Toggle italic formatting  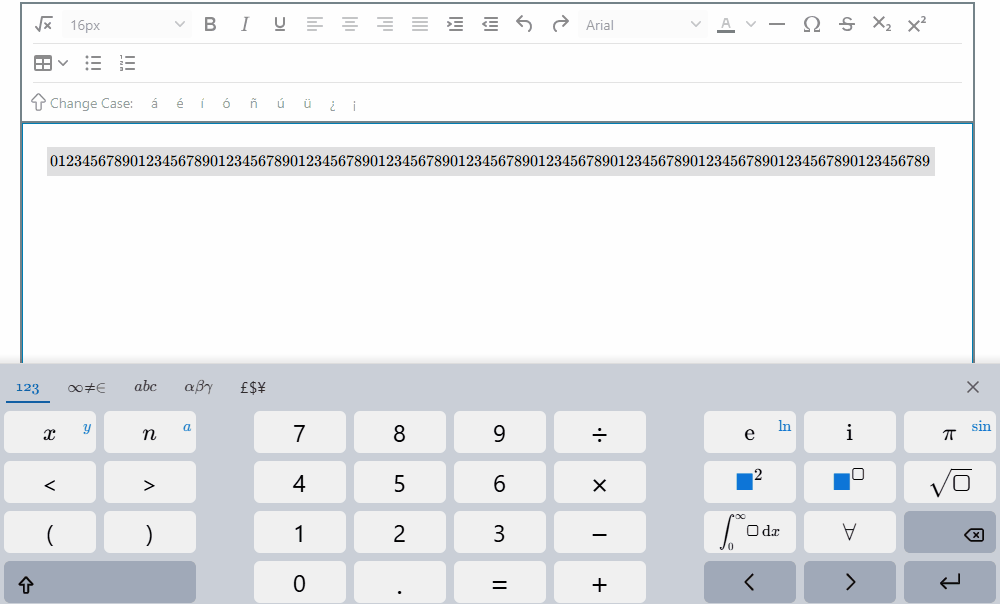tap(244, 25)
